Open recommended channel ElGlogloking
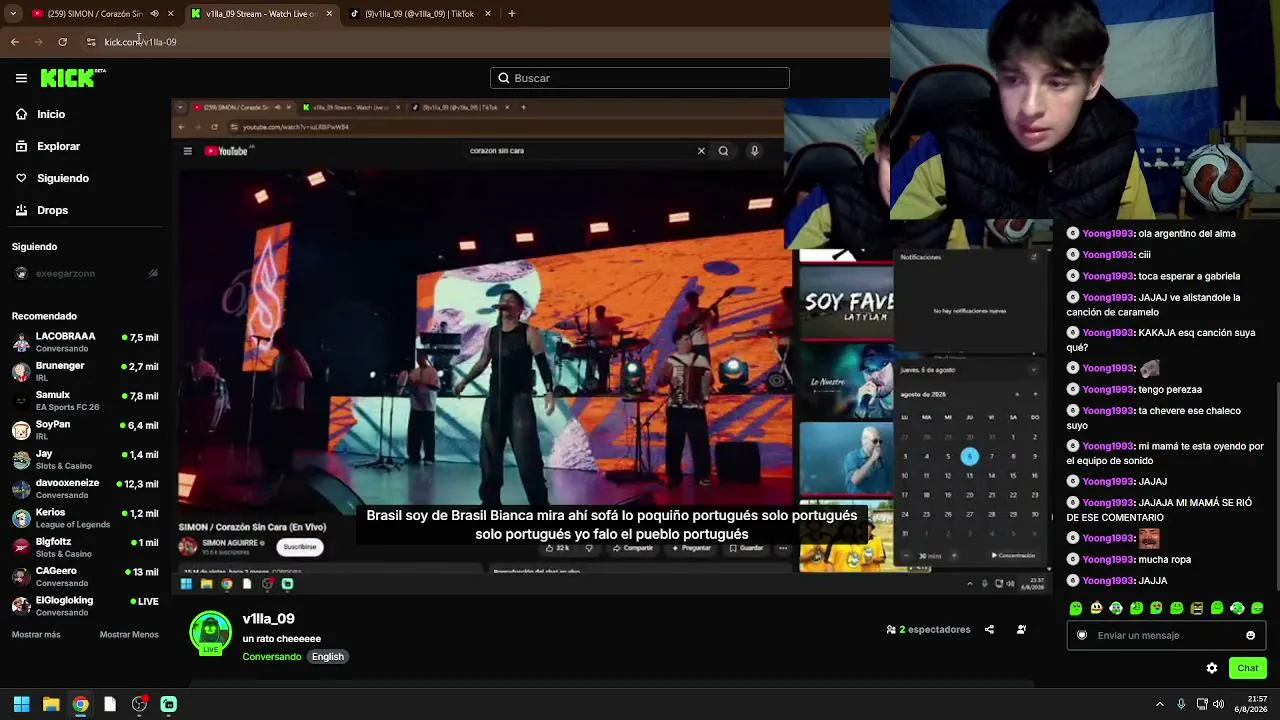The height and width of the screenshot is (720, 1280). click(x=85, y=606)
